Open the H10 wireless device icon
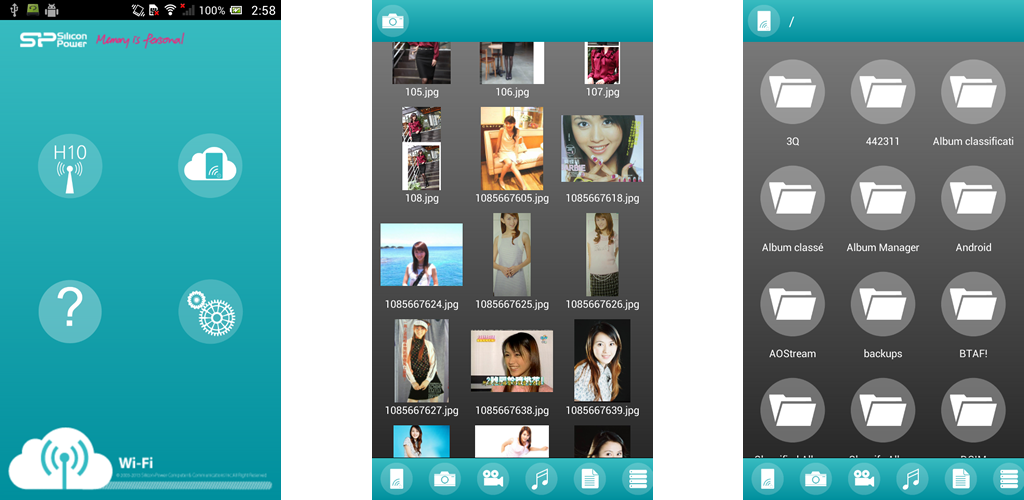This screenshot has width=1024, height=500. click(70, 166)
